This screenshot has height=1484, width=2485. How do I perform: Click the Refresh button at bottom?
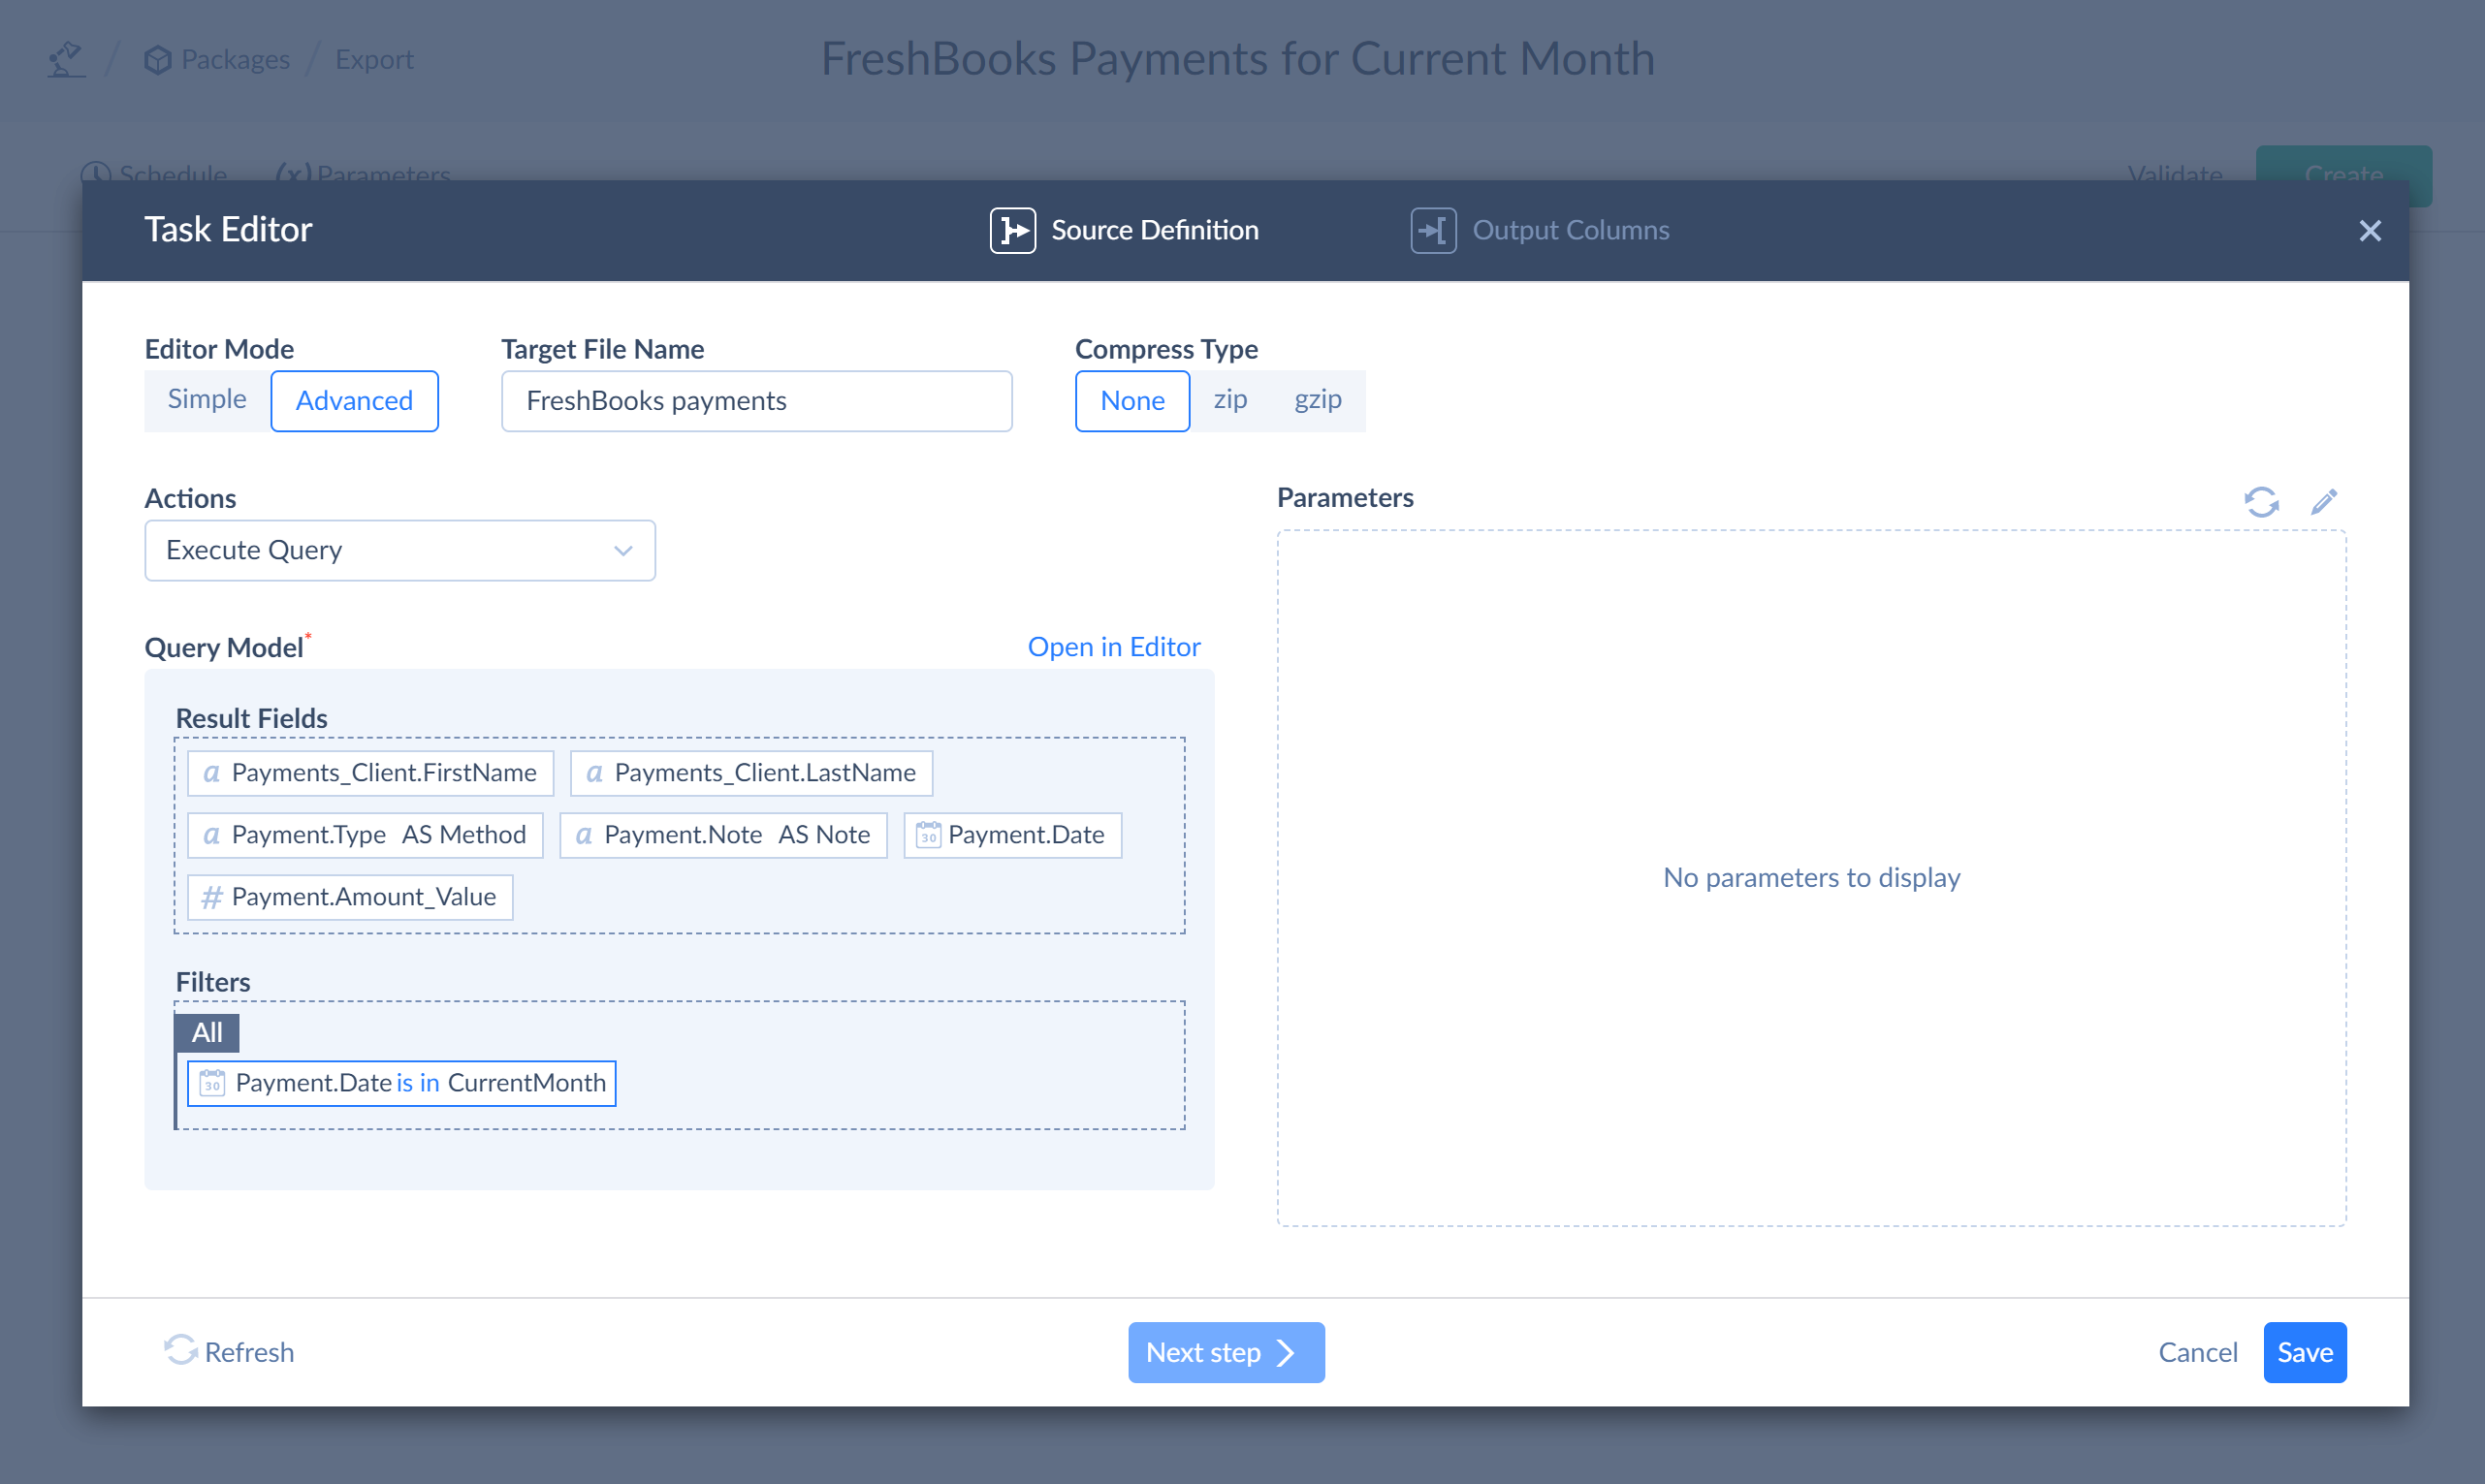pyautogui.click(x=229, y=1352)
